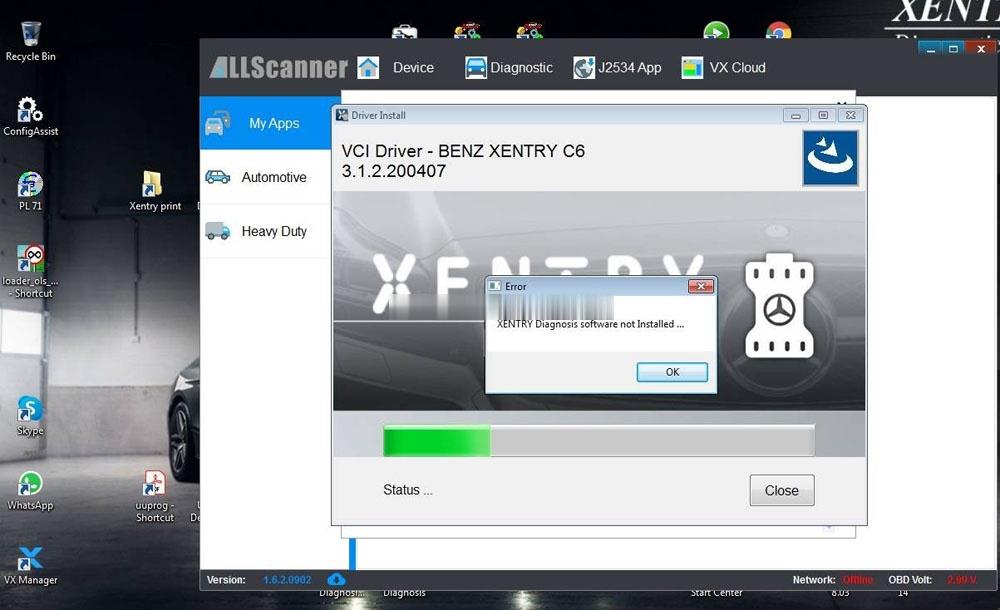The width and height of the screenshot is (1000, 610).
Task: Click the blue update arrow icon in Driver Install
Action: pyautogui.click(x=830, y=158)
